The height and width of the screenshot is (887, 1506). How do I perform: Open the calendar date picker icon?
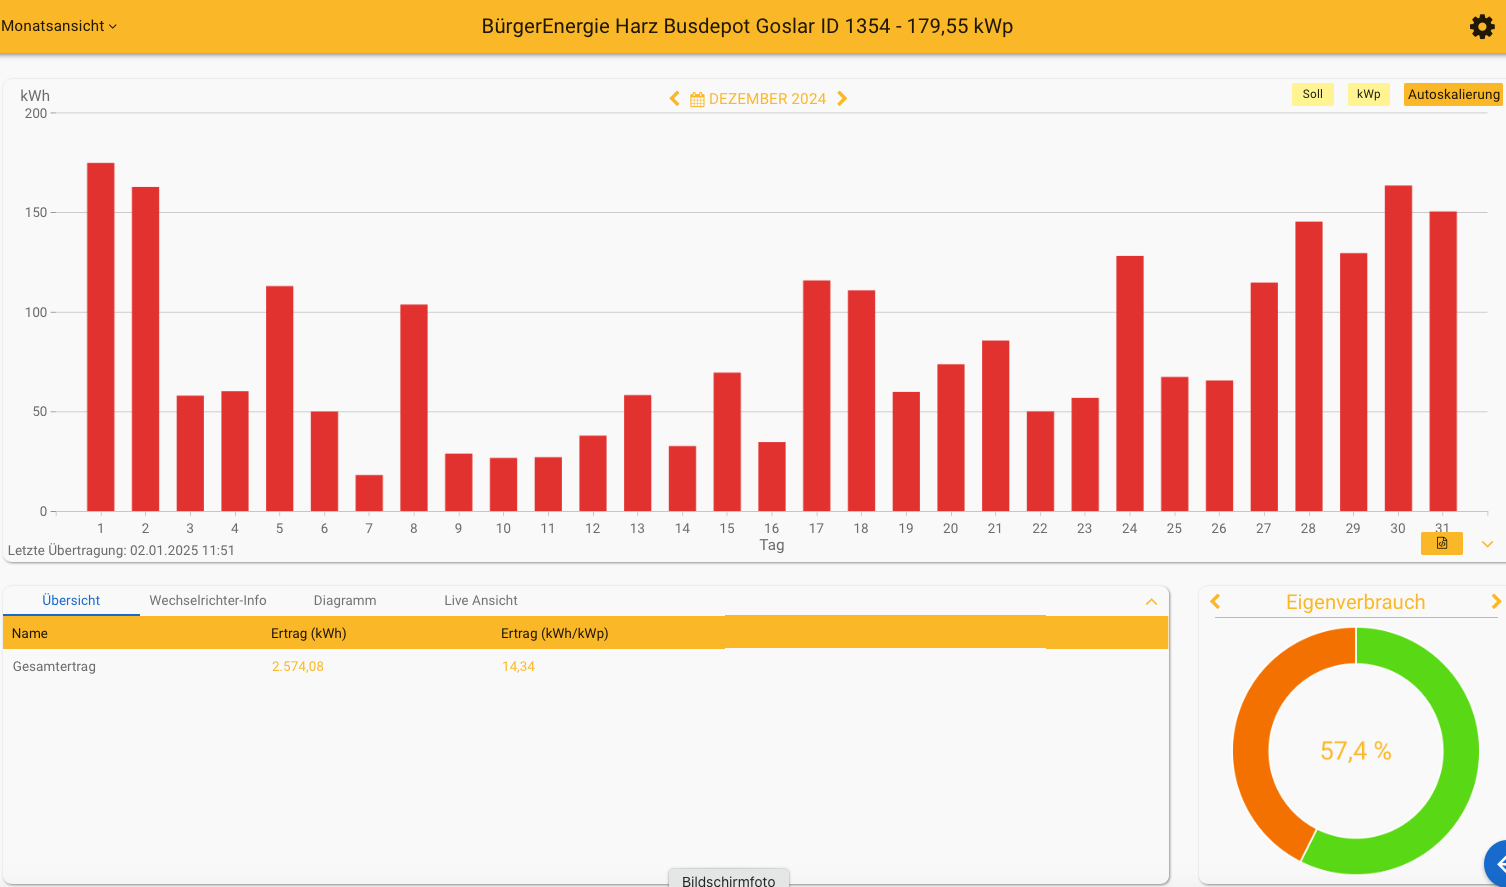tap(697, 99)
